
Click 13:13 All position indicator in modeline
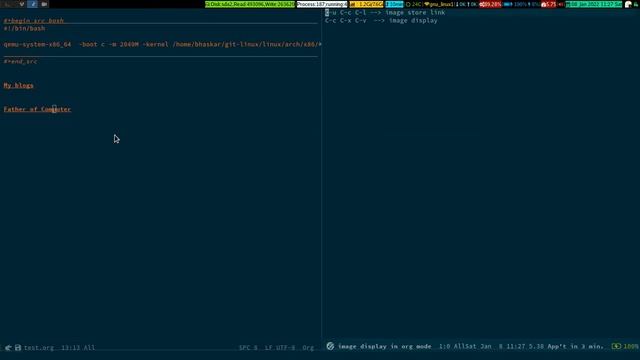click(78, 348)
